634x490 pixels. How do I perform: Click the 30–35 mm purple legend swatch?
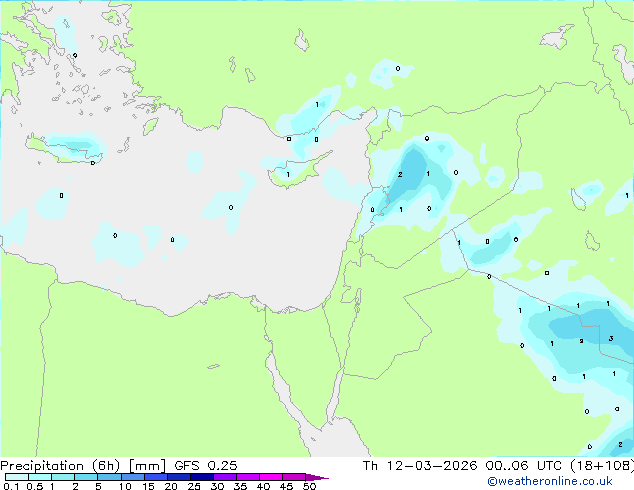click(225, 477)
